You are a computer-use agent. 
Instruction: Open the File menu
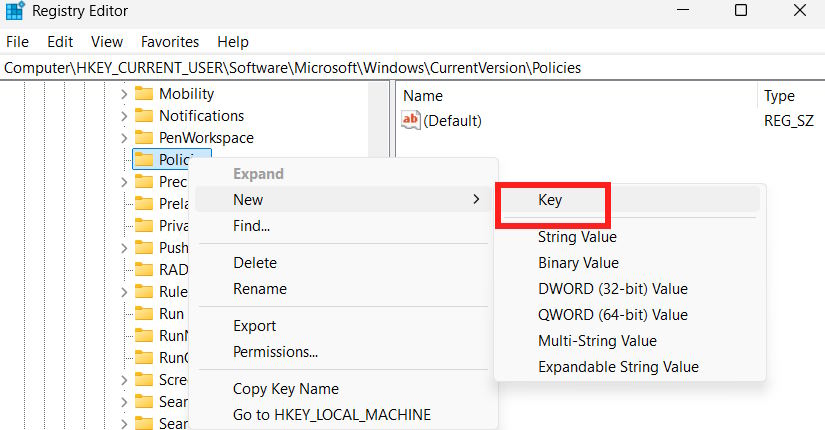[x=18, y=42]
